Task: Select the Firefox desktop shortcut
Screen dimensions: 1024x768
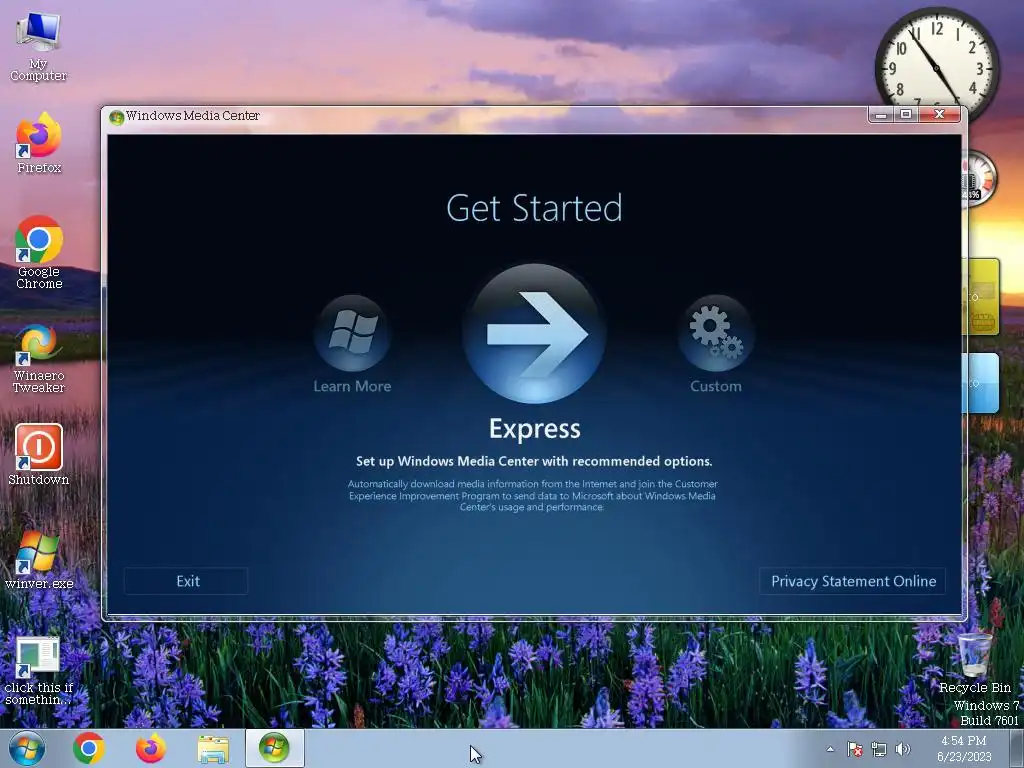Action: (39, 143)
